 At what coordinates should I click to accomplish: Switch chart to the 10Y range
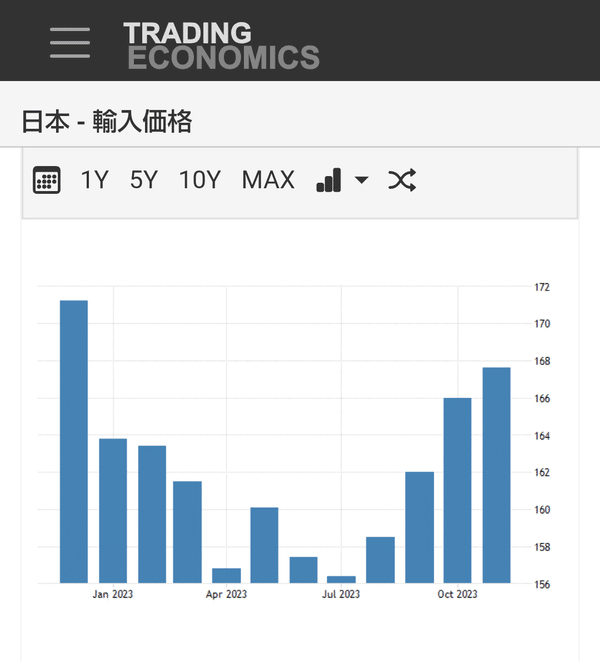200,180
